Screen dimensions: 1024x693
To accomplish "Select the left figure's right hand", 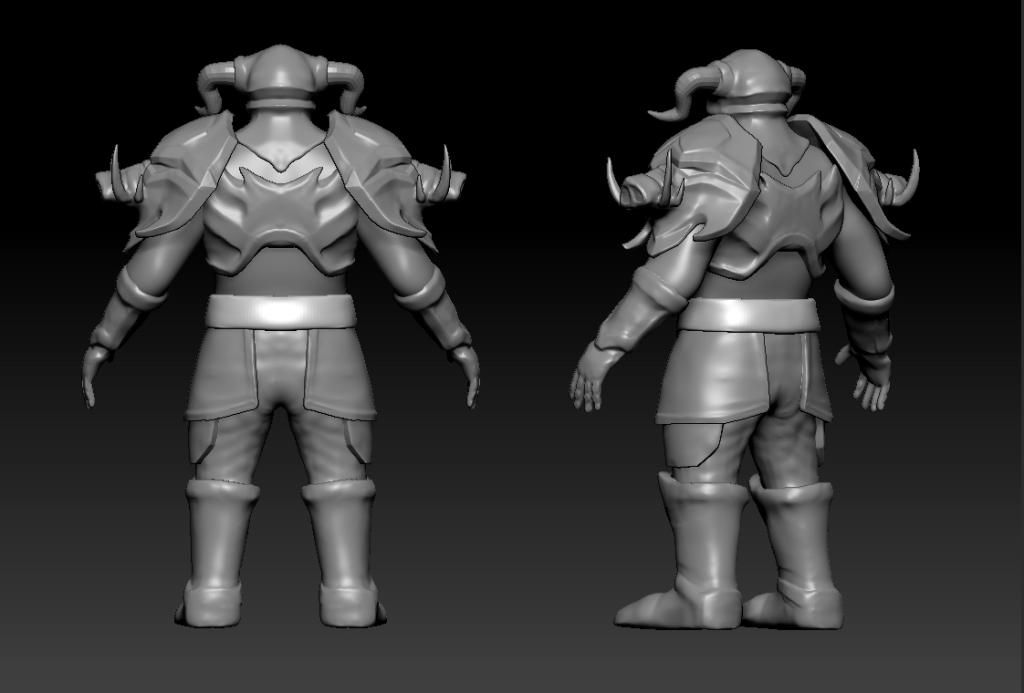I will point(468,375).
